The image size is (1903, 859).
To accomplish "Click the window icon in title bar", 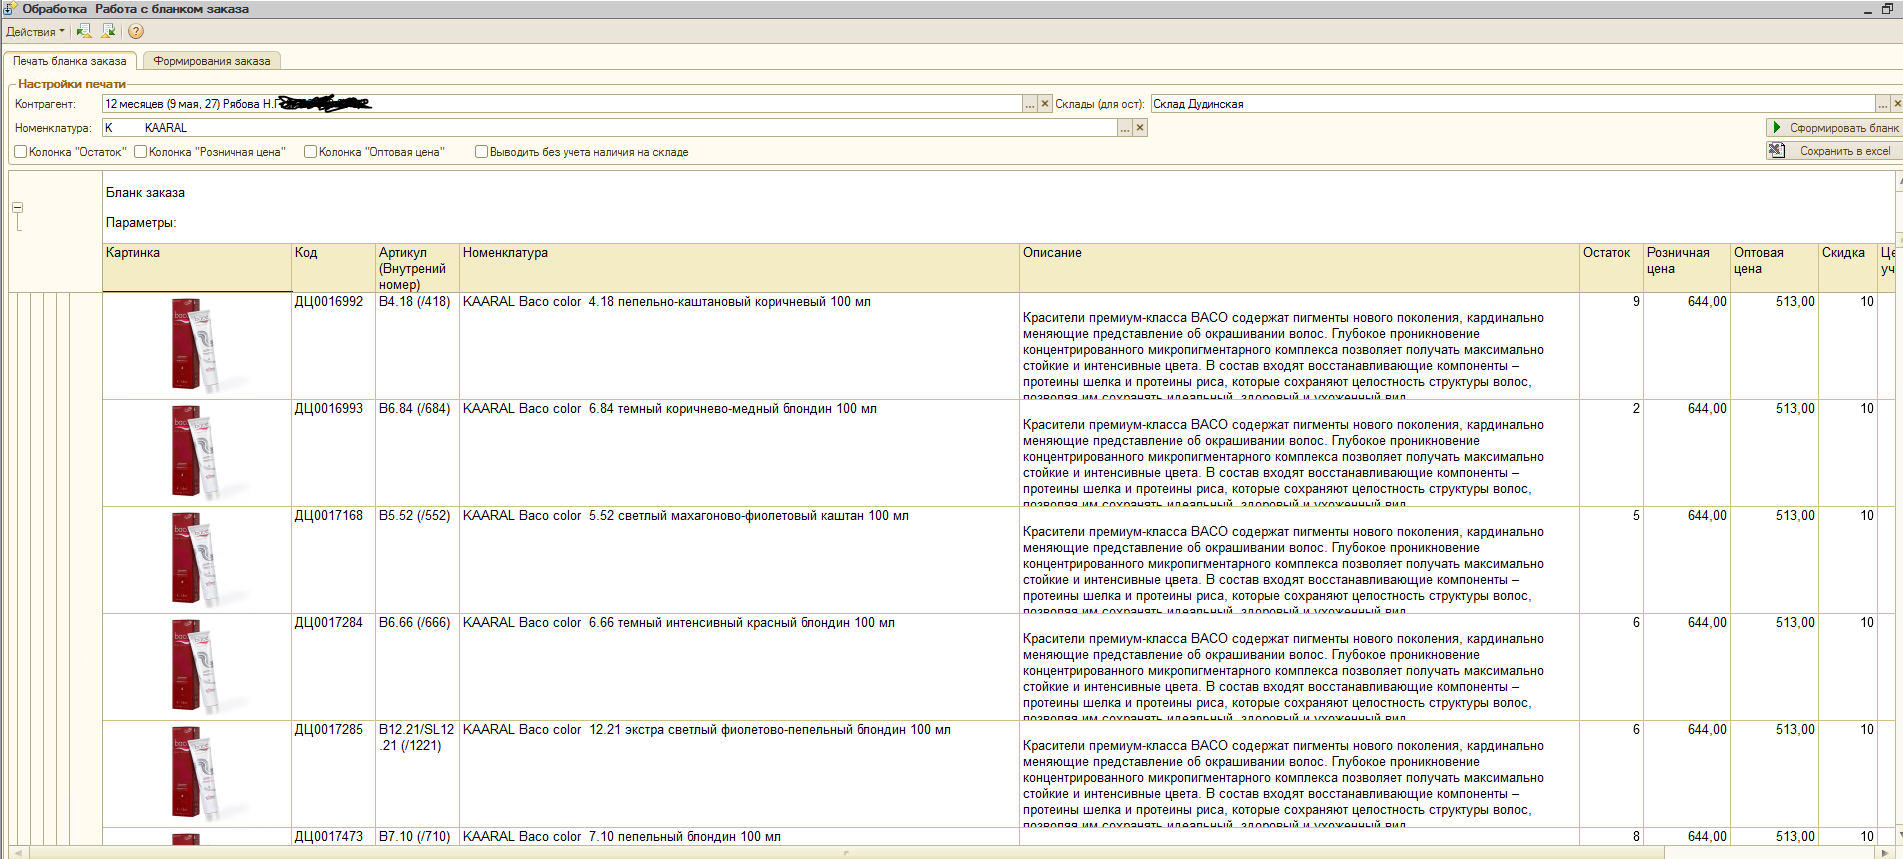I will click(x=9, y=9).
